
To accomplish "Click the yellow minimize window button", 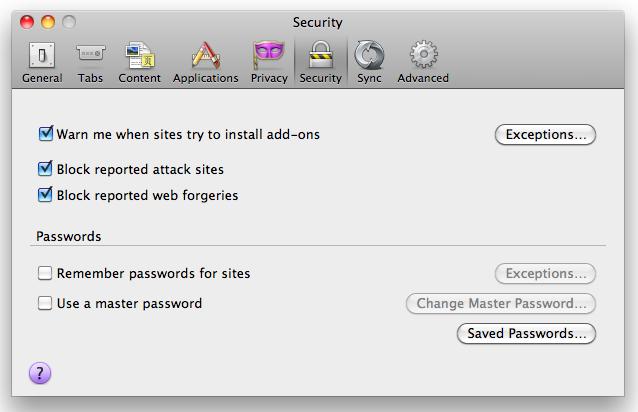I will click(x=48, y=22).
